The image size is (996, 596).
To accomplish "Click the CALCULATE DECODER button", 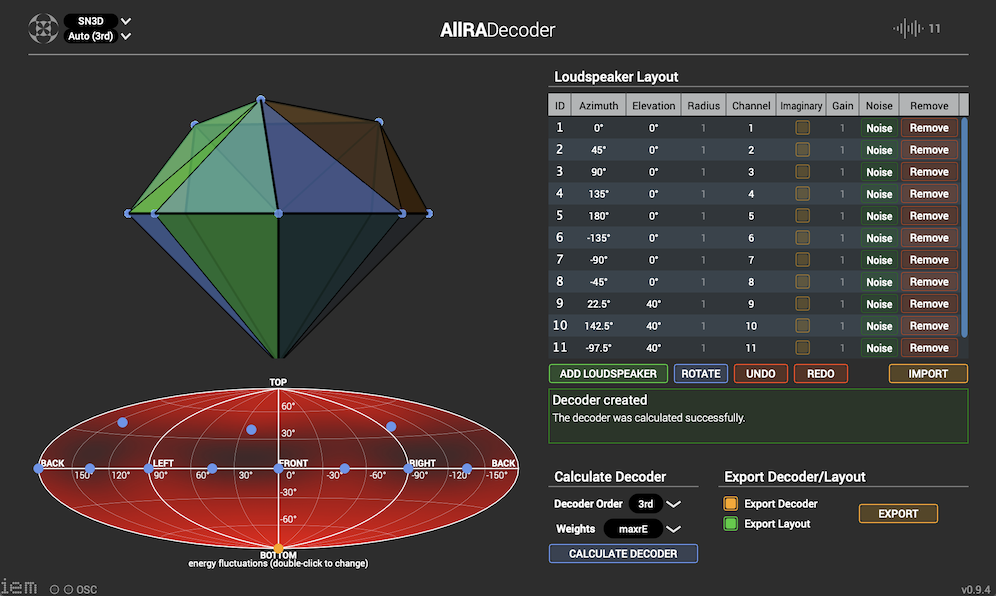I will 623,553.
